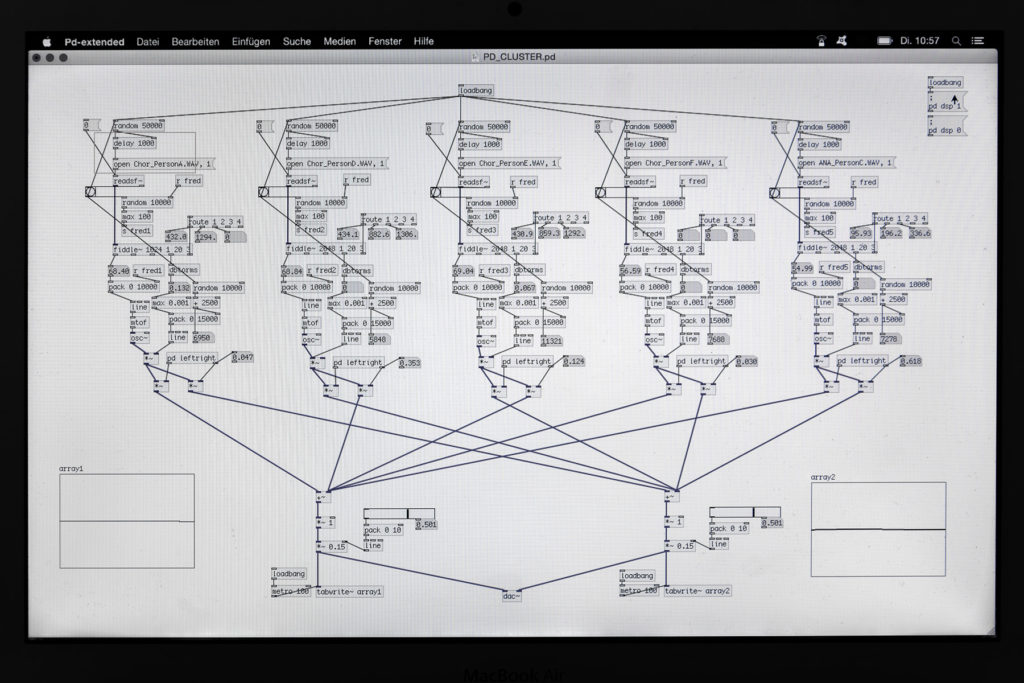The width and height of the screenshot is (1024, 683).
Task: Open Spotlight search magnifier icon
Action: click(x=956, y=40)
